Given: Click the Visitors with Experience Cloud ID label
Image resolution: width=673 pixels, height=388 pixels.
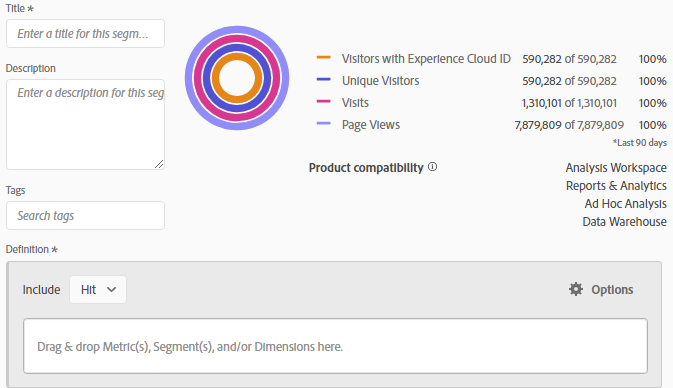Looking at the screenshot, I should [x=426, y=59].
